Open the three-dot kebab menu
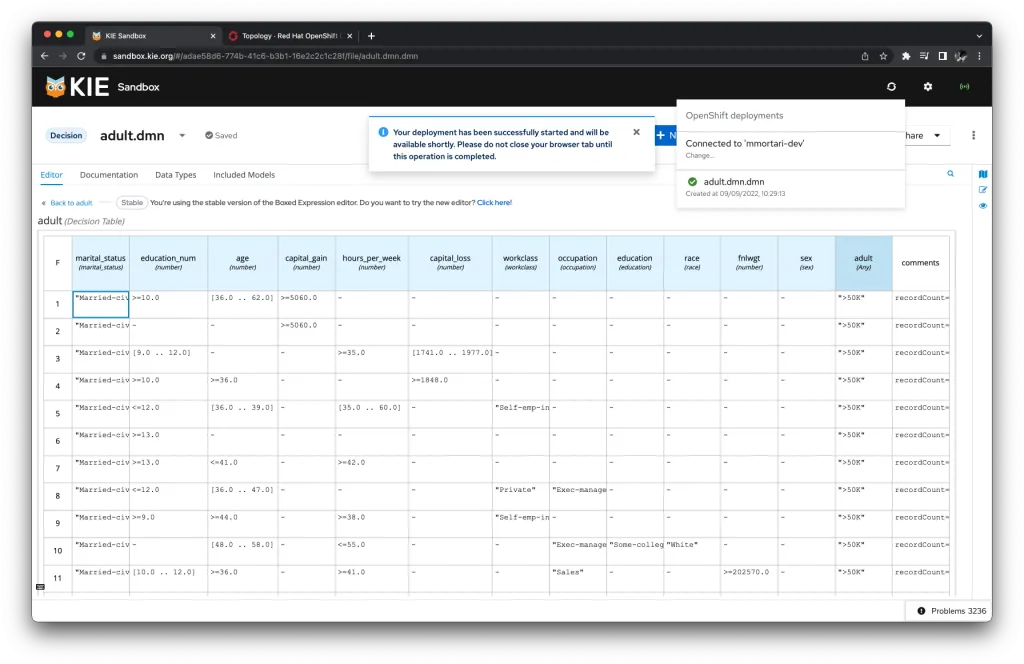The height and width of the screenshot is (664, 1024). (973, 135)
